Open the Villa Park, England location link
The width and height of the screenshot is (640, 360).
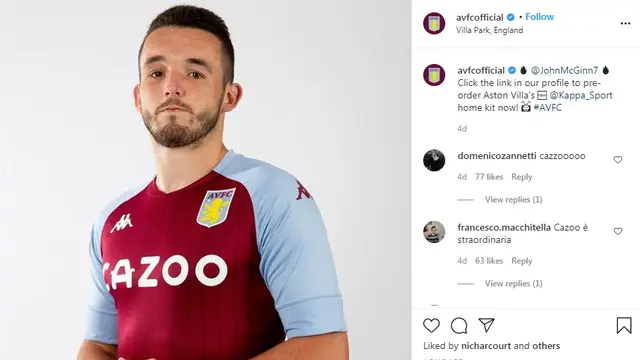tap(489, 30)
